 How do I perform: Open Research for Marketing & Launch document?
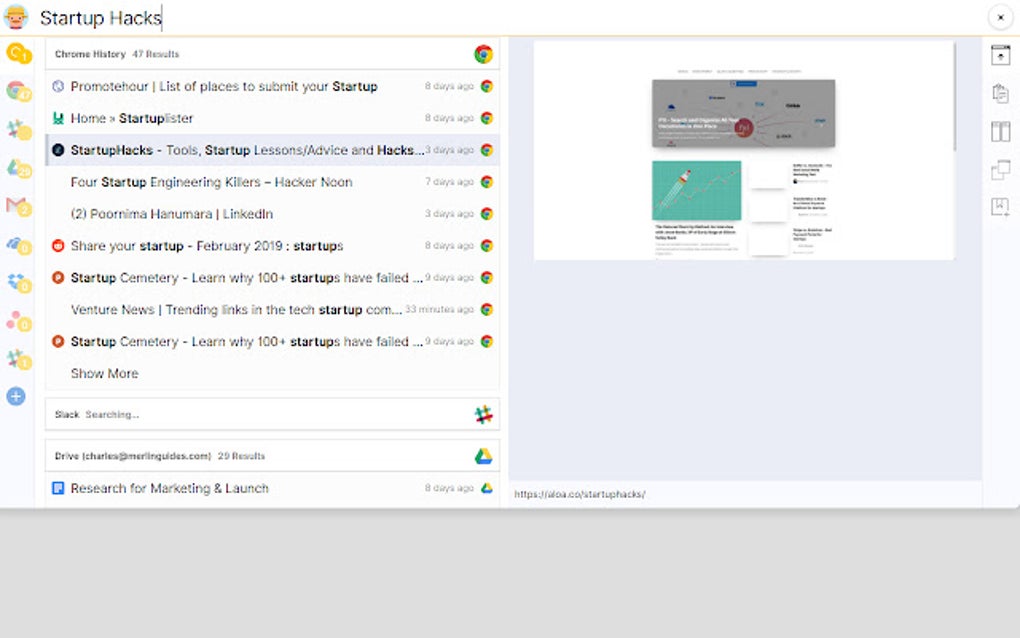coord(273,488)
